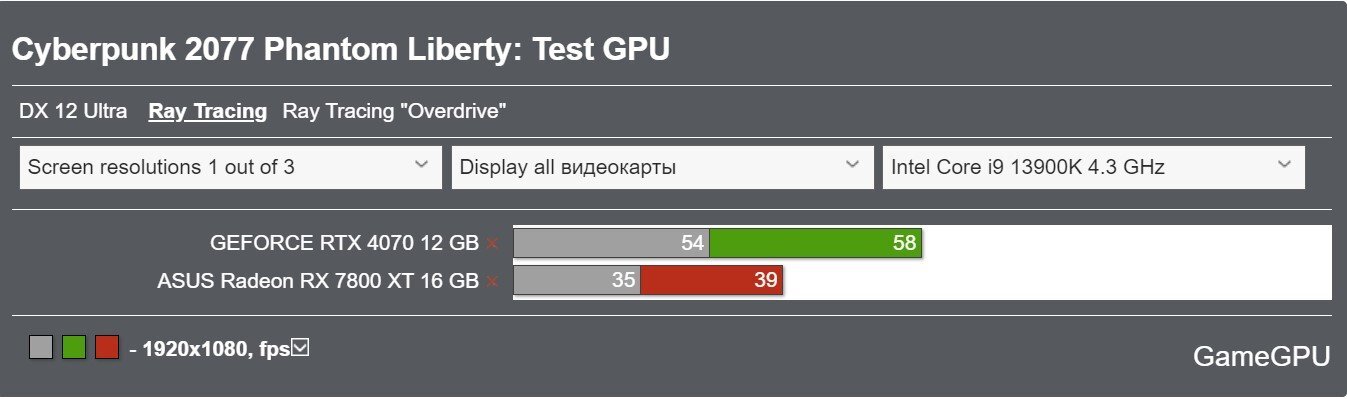Click the gray legend color square

(41, 348)
